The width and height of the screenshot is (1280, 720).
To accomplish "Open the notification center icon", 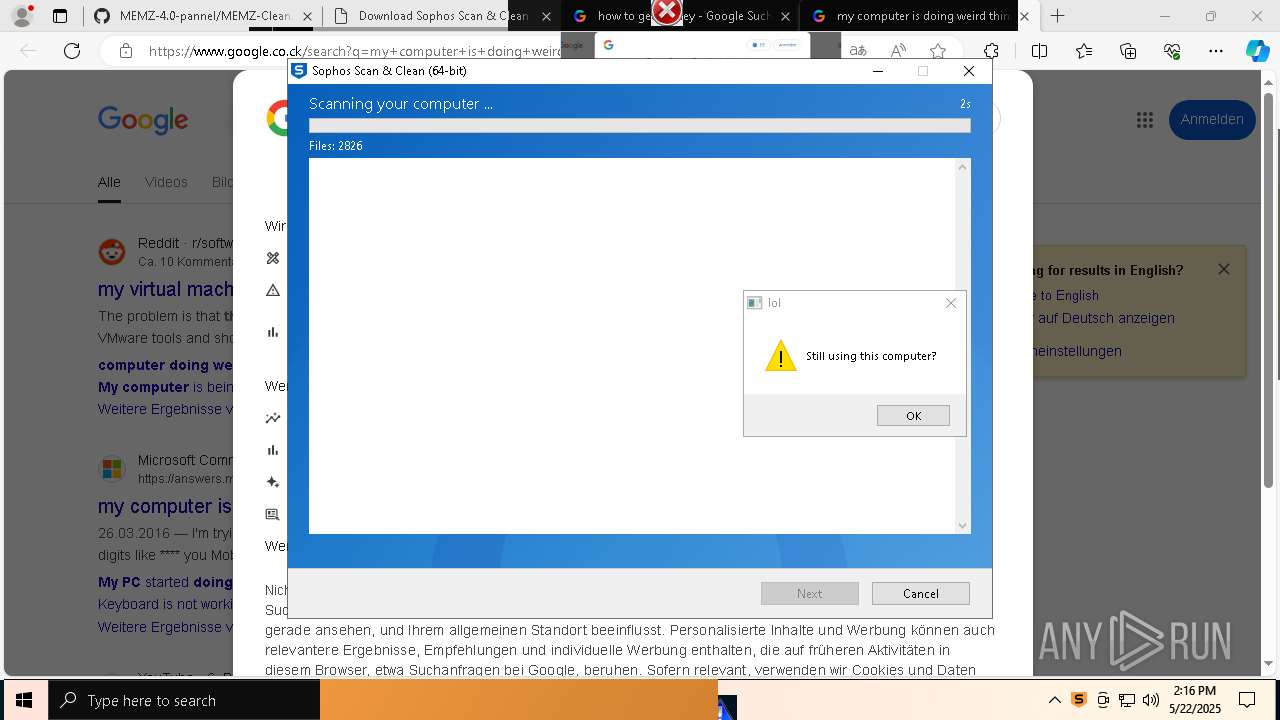I will [1247, 700].
